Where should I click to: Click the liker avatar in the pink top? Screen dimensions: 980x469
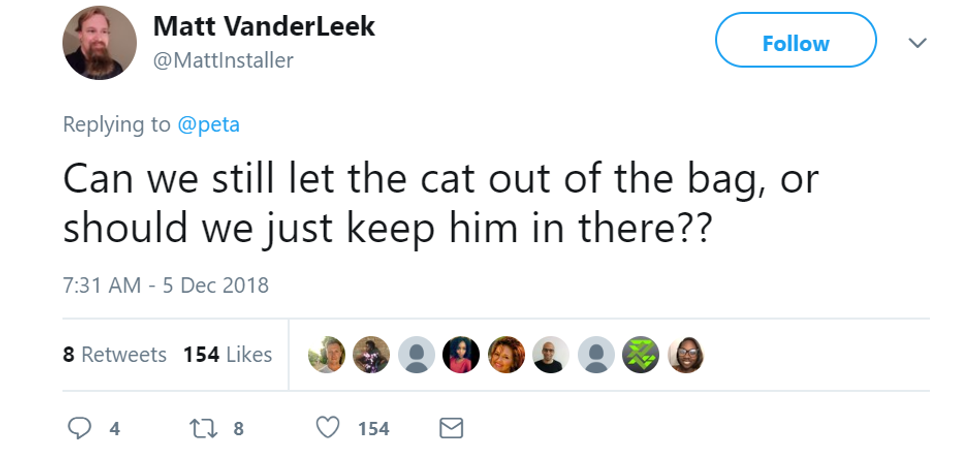pos(461,354)
